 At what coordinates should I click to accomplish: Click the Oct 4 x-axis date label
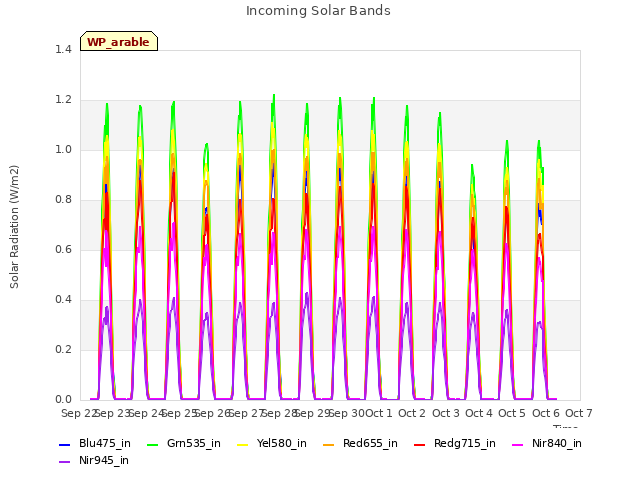(x=479, y=413)
